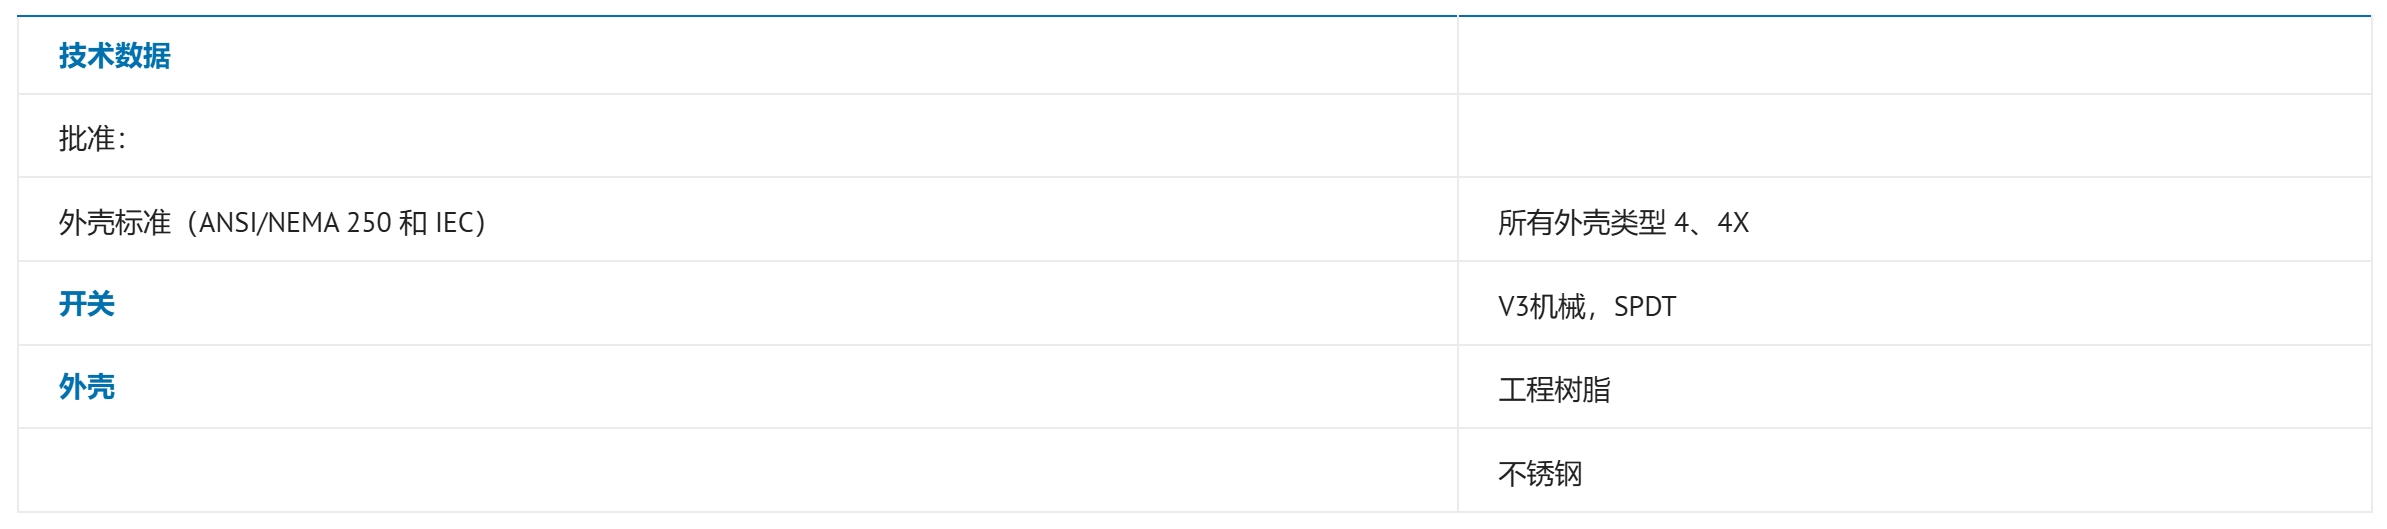Click the blank cell left of 不锈钢
This screenshot has height=529, width=2387.
tap(738, 471)
